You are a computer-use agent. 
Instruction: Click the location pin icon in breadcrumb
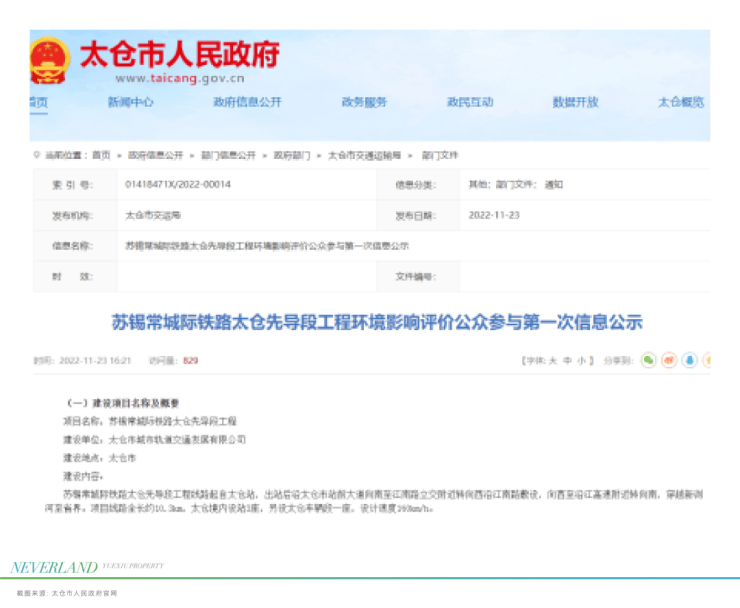click(36, 155)
